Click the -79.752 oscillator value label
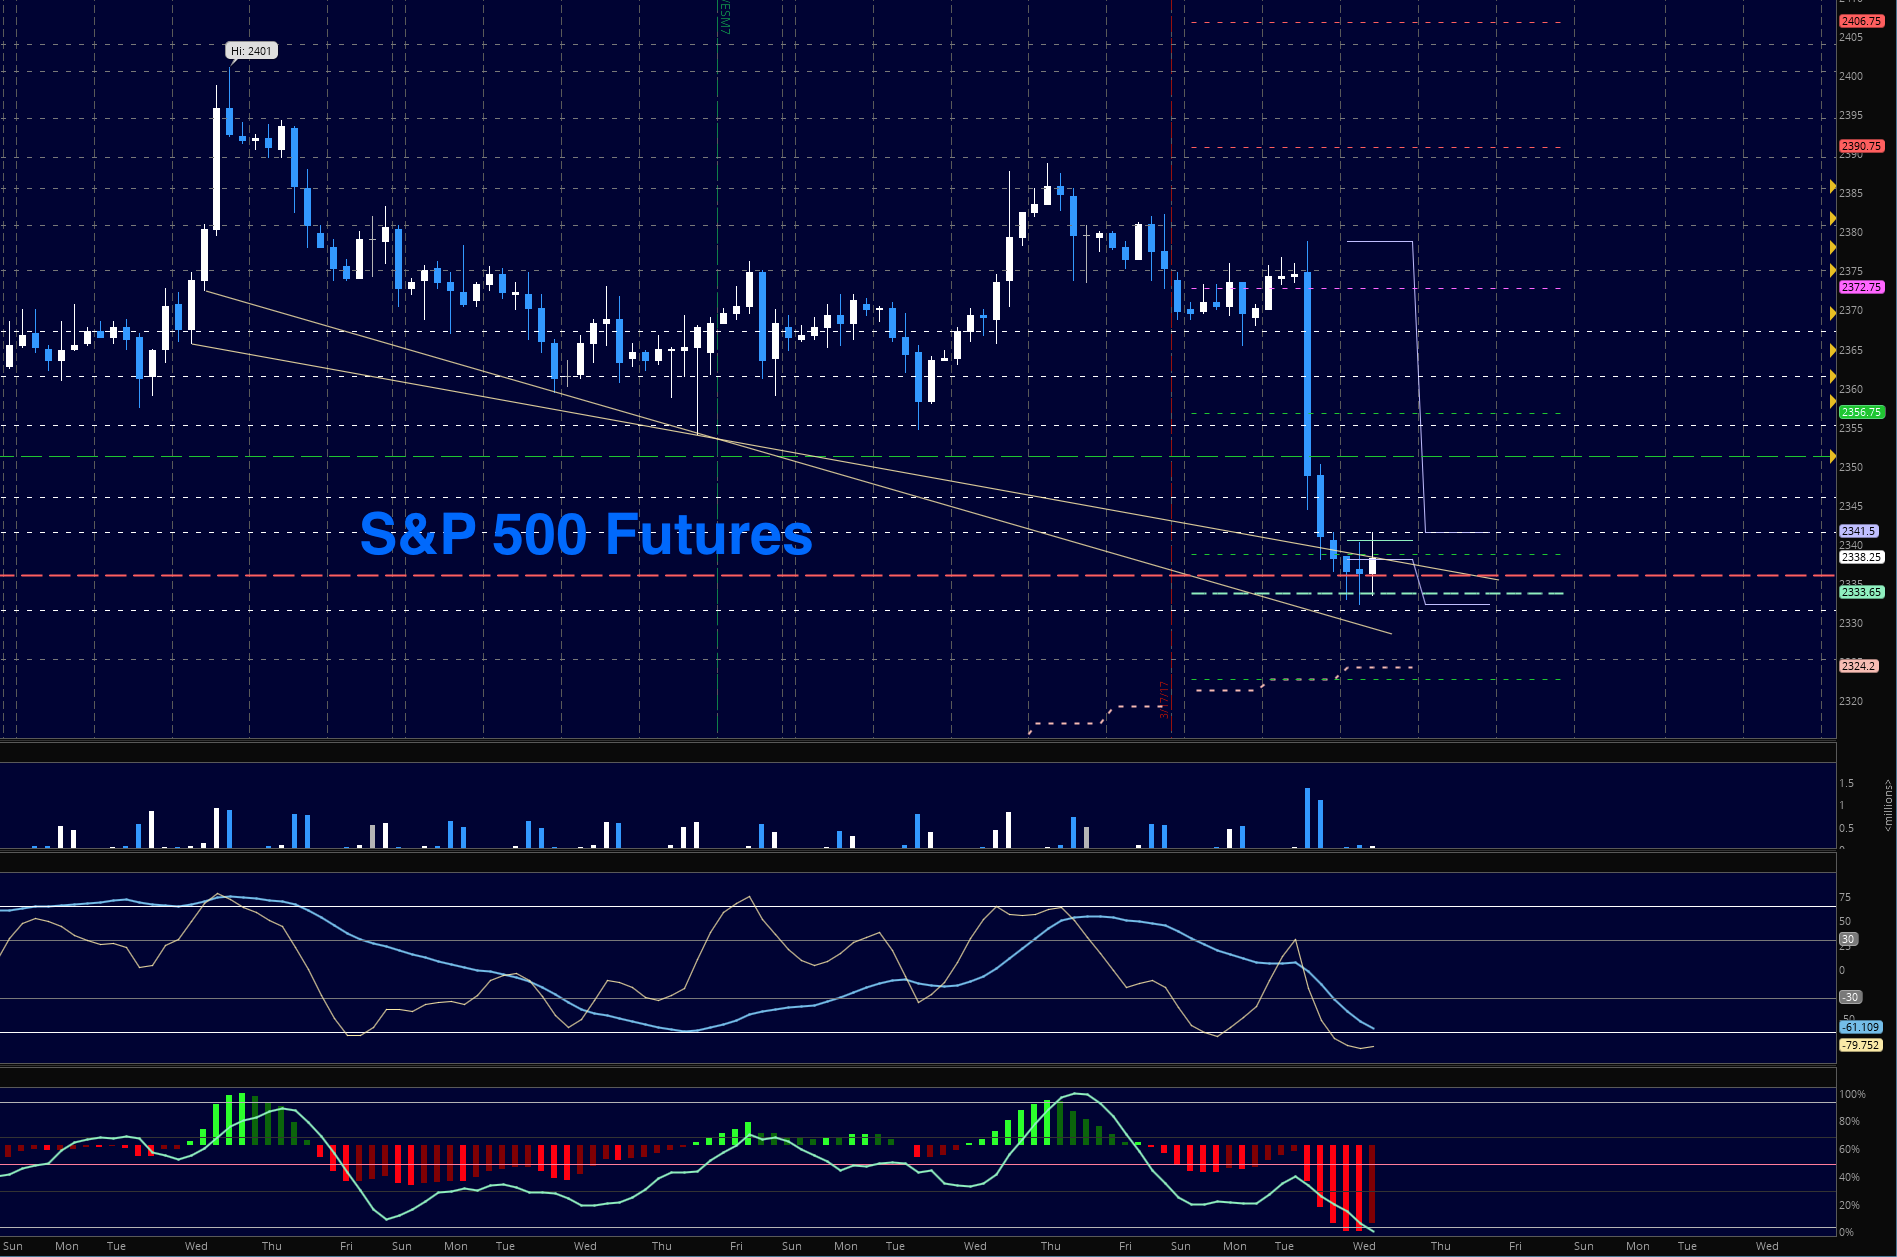This screenshot has height=1257, width=1897. click(x=1861, y=1045)
